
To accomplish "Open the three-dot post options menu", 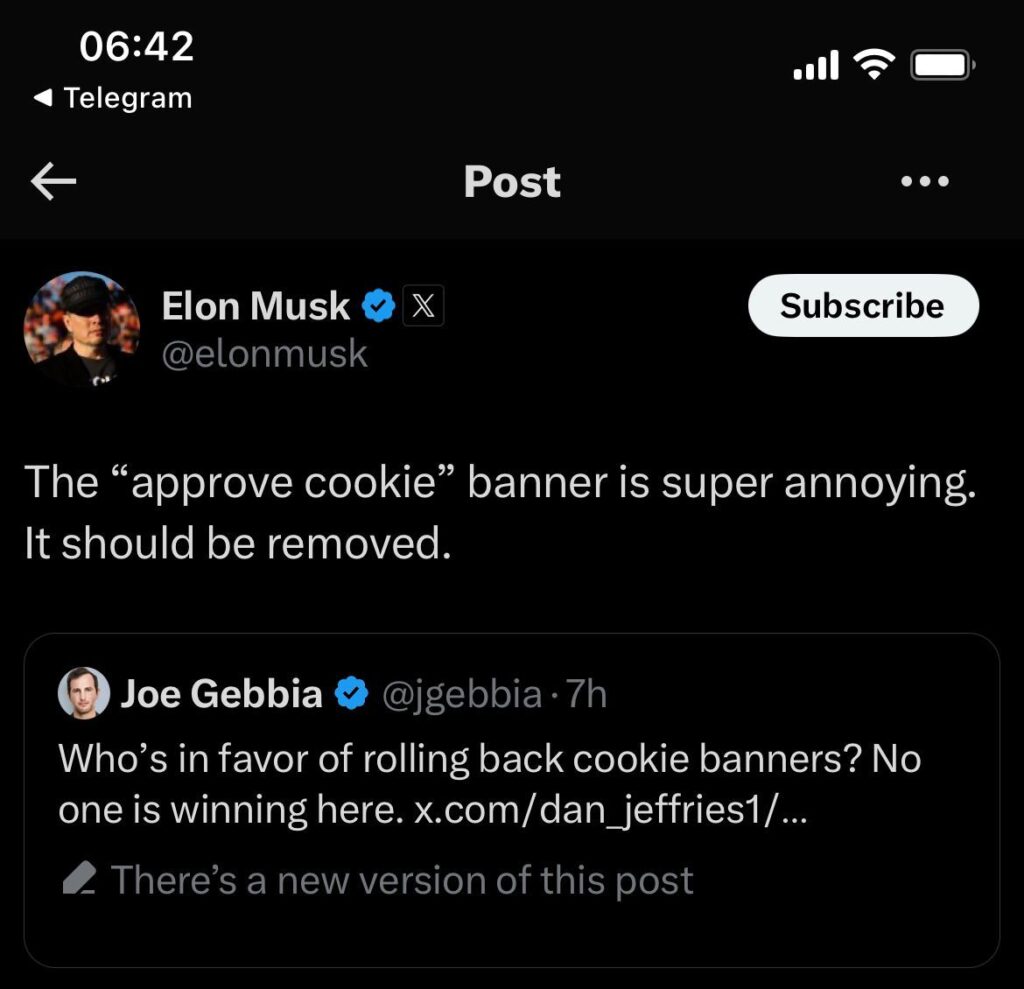I will [923, 181].
